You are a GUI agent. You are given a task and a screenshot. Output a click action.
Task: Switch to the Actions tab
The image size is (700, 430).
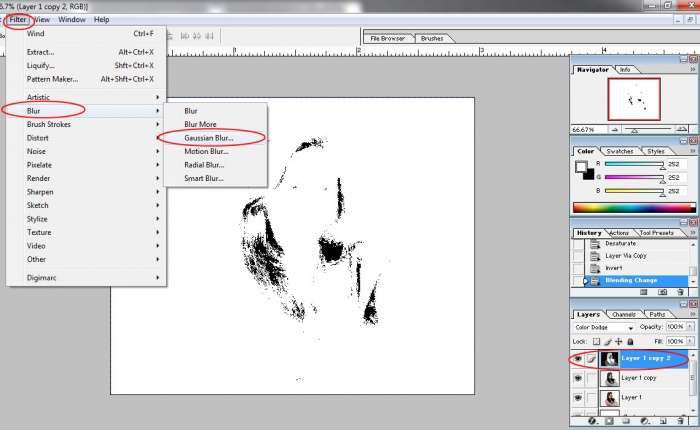[x=619, y=233]
